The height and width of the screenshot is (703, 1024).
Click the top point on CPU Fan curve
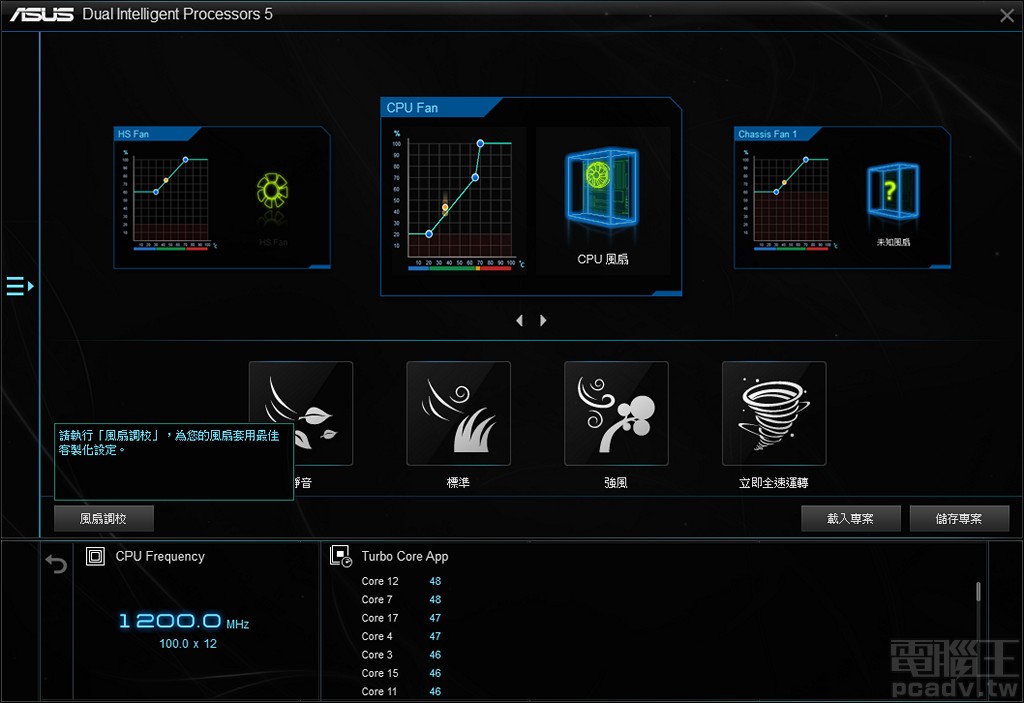pos(480,144)
